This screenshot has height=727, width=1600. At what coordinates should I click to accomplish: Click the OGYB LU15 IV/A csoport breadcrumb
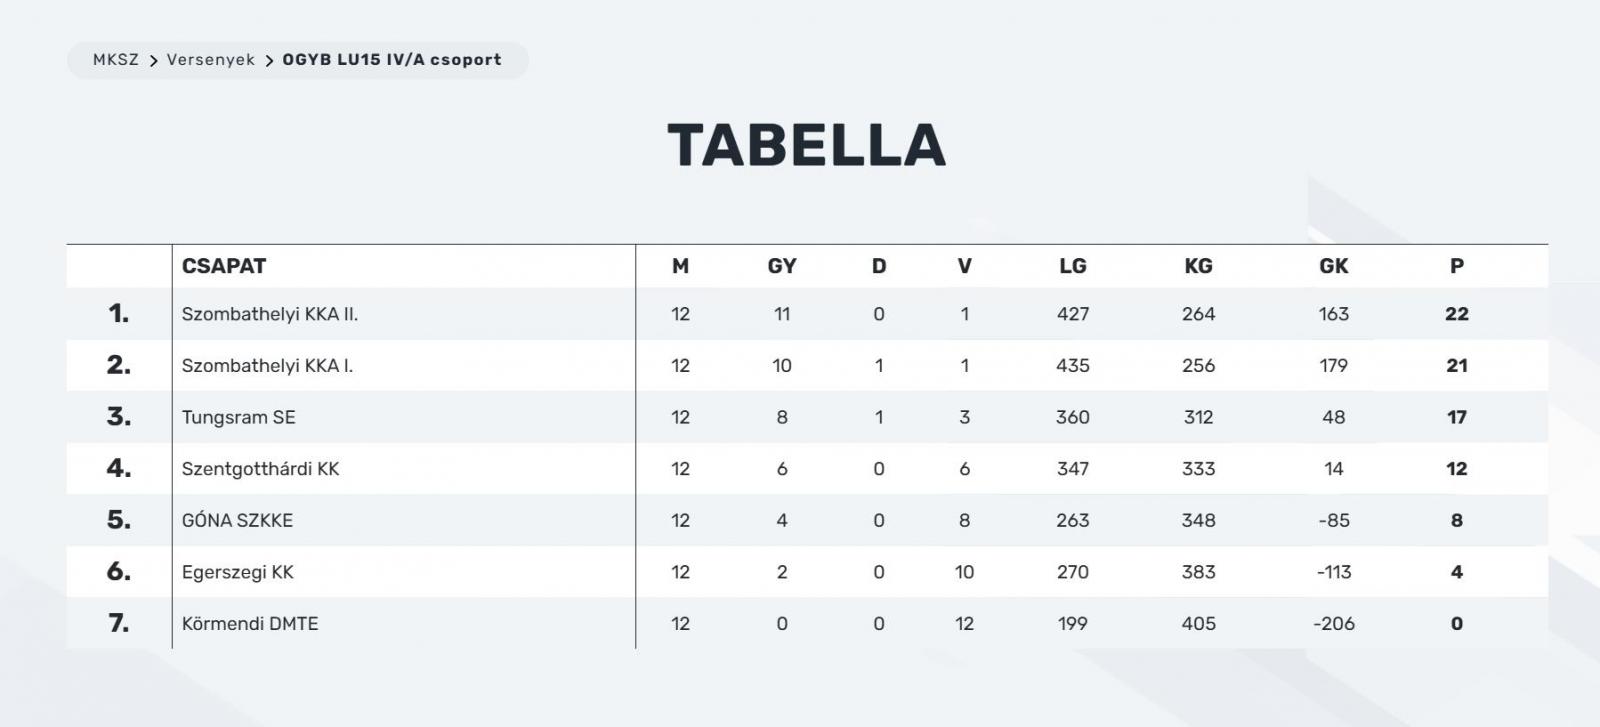pyautogui.click(x=392, y=60)
